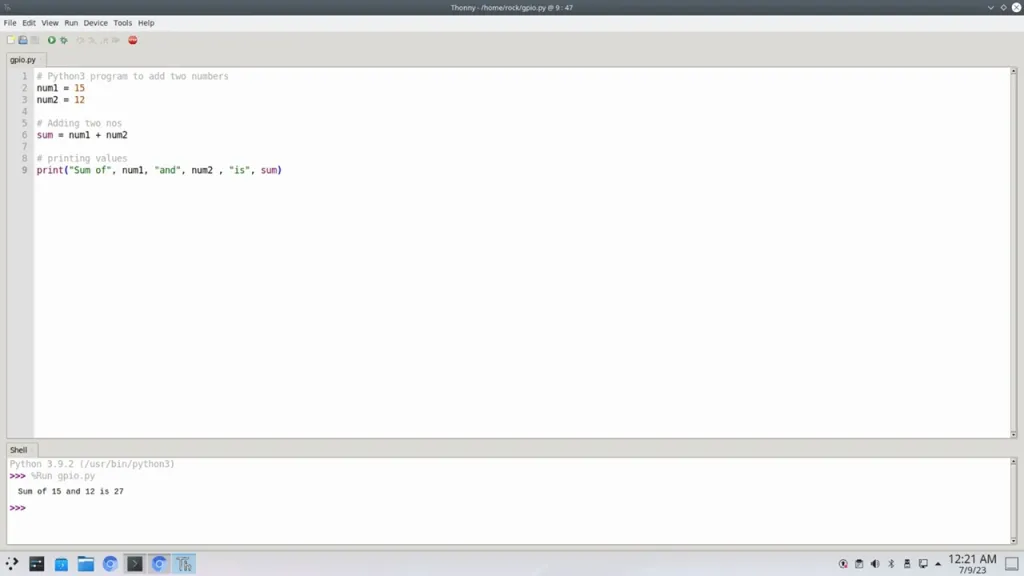Click the Resume debugger icon

point(116,40)
